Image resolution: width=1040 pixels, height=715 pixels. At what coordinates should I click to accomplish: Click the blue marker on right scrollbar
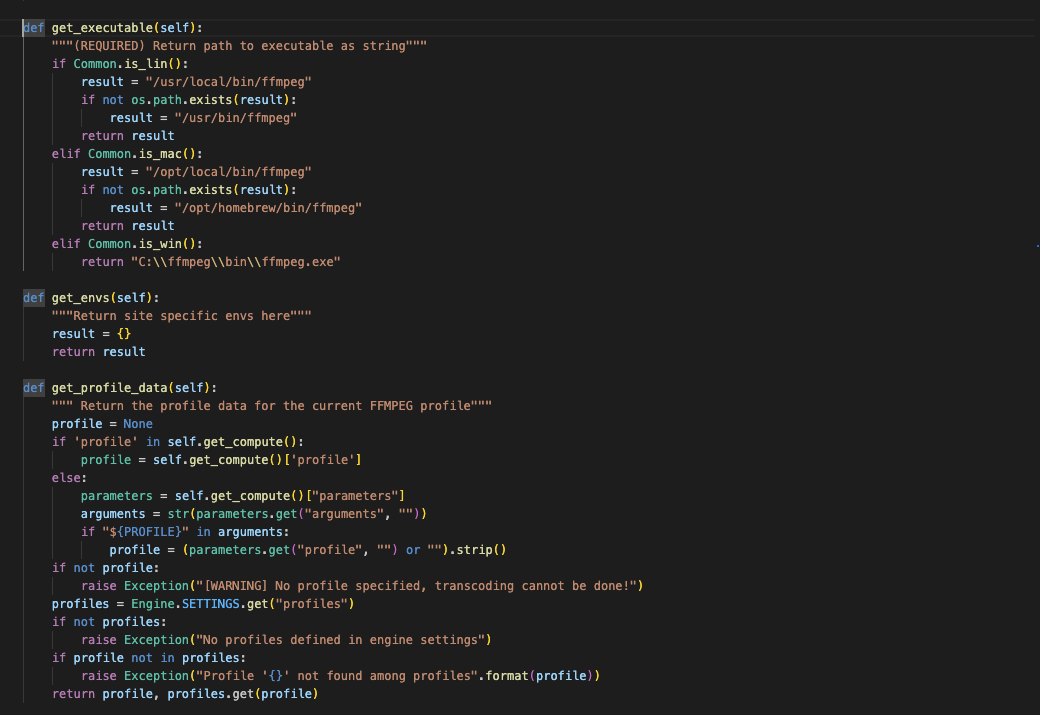coord(1037,244)
